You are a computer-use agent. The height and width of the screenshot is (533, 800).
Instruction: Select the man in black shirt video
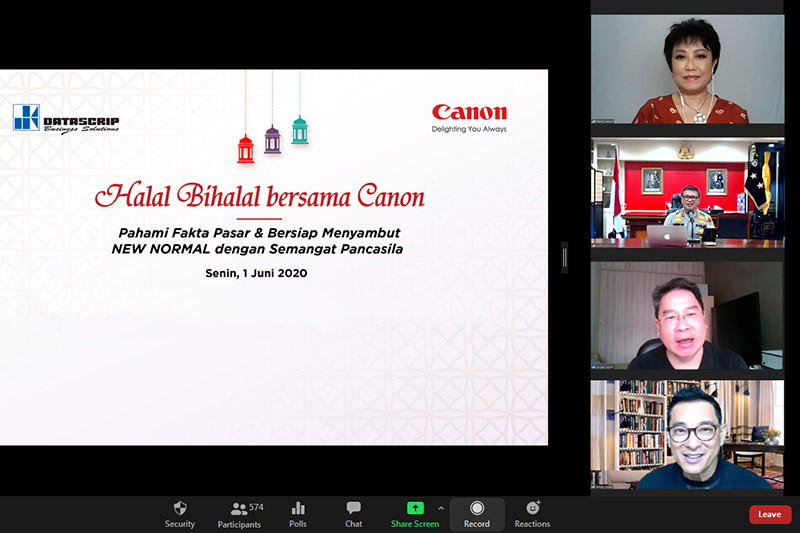pyautogui.click(x=687, y=316)
